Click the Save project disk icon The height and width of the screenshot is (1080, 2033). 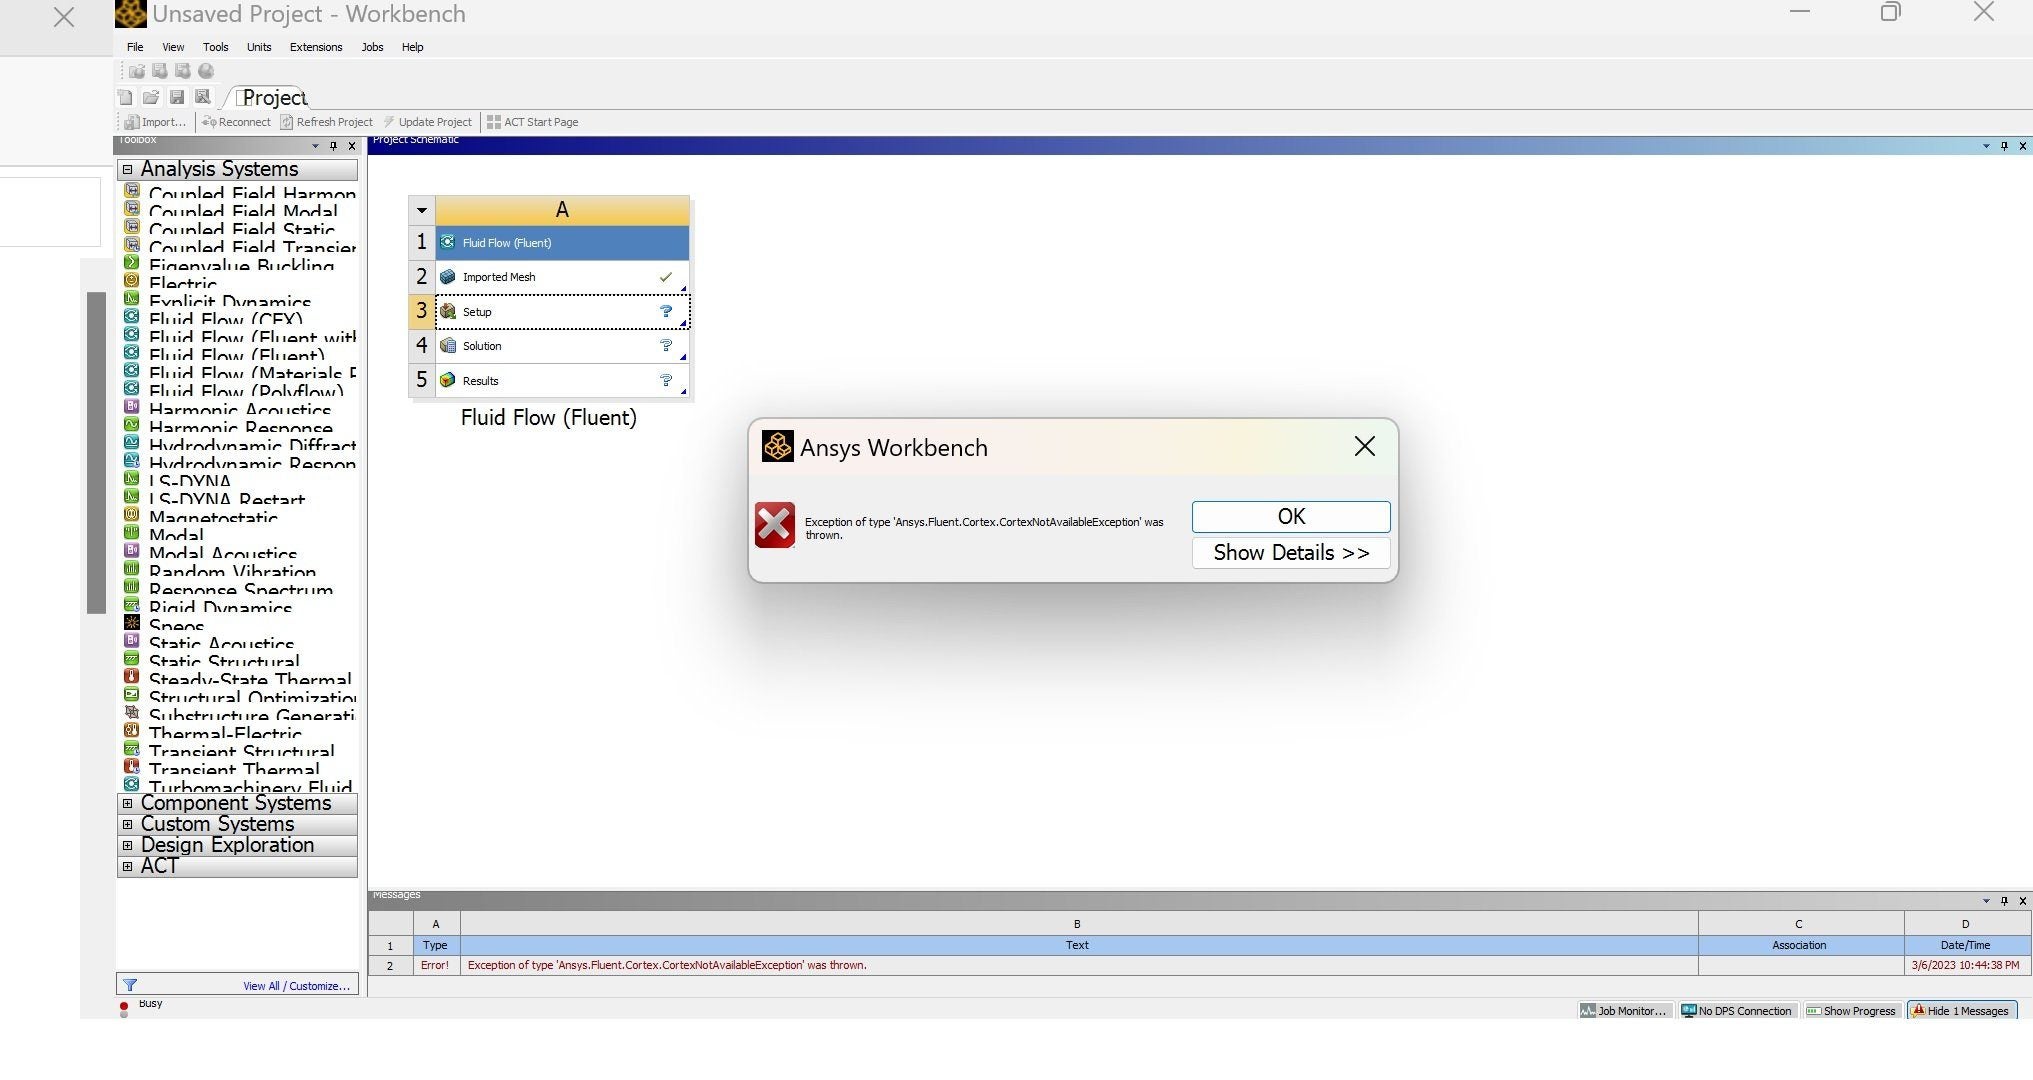[x=177, y=97]
